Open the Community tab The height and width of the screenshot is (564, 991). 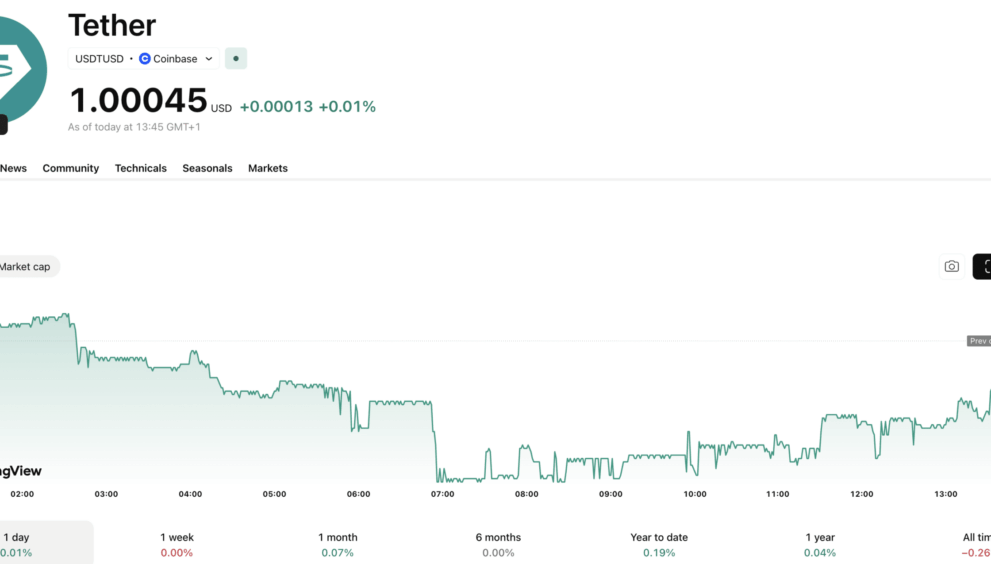(70, 168)
